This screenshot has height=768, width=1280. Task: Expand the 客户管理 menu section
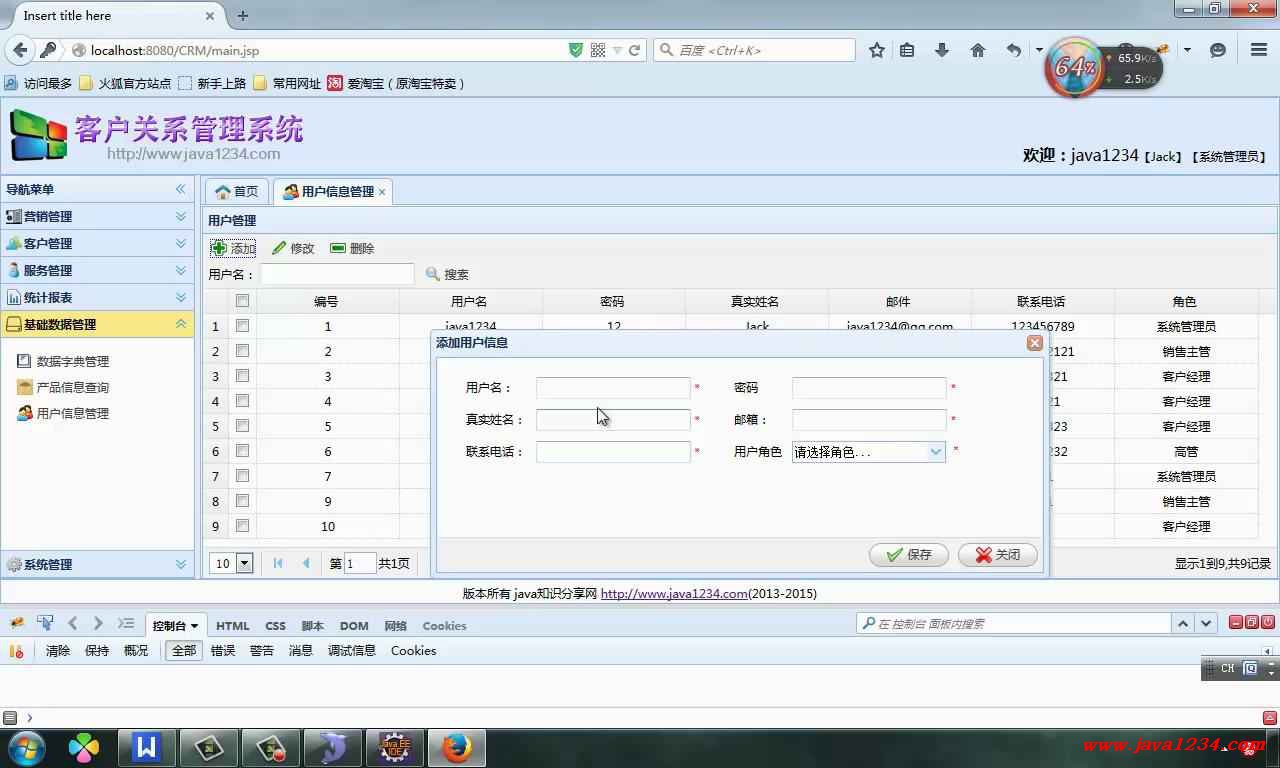181,243
